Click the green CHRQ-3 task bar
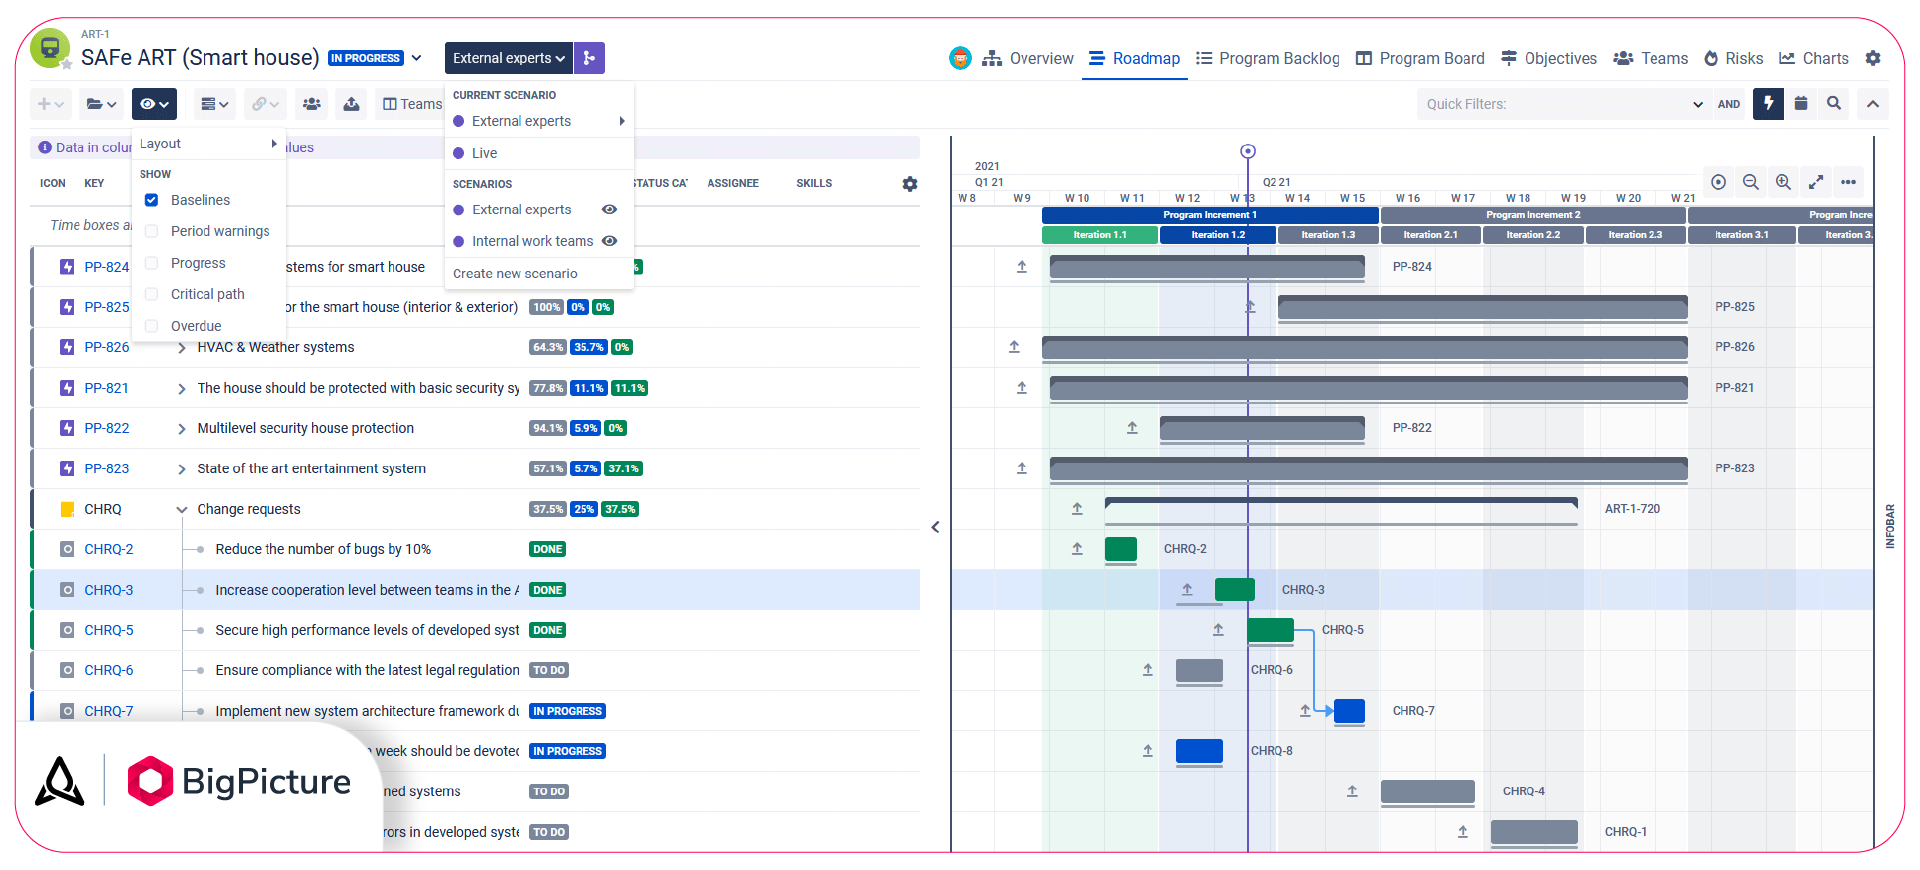Viewport: 1920px width, 870px height. 1234,590
